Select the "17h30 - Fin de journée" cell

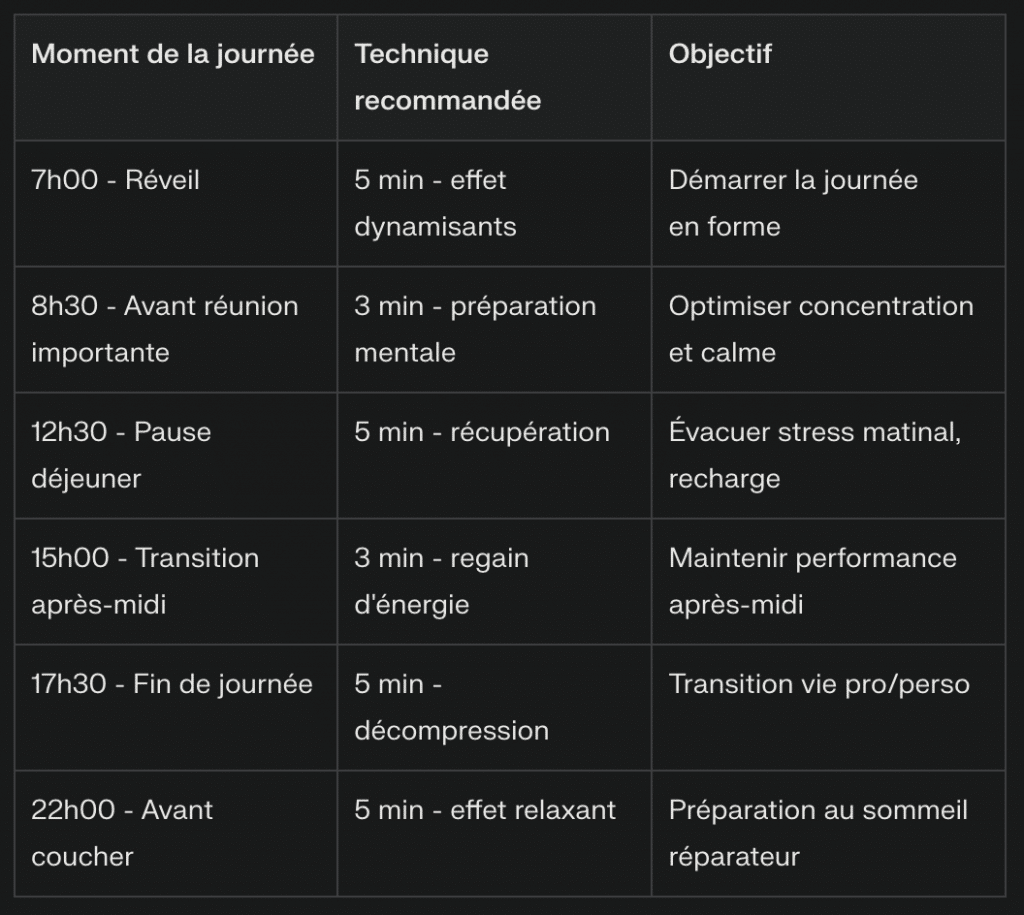coord(172,685)
